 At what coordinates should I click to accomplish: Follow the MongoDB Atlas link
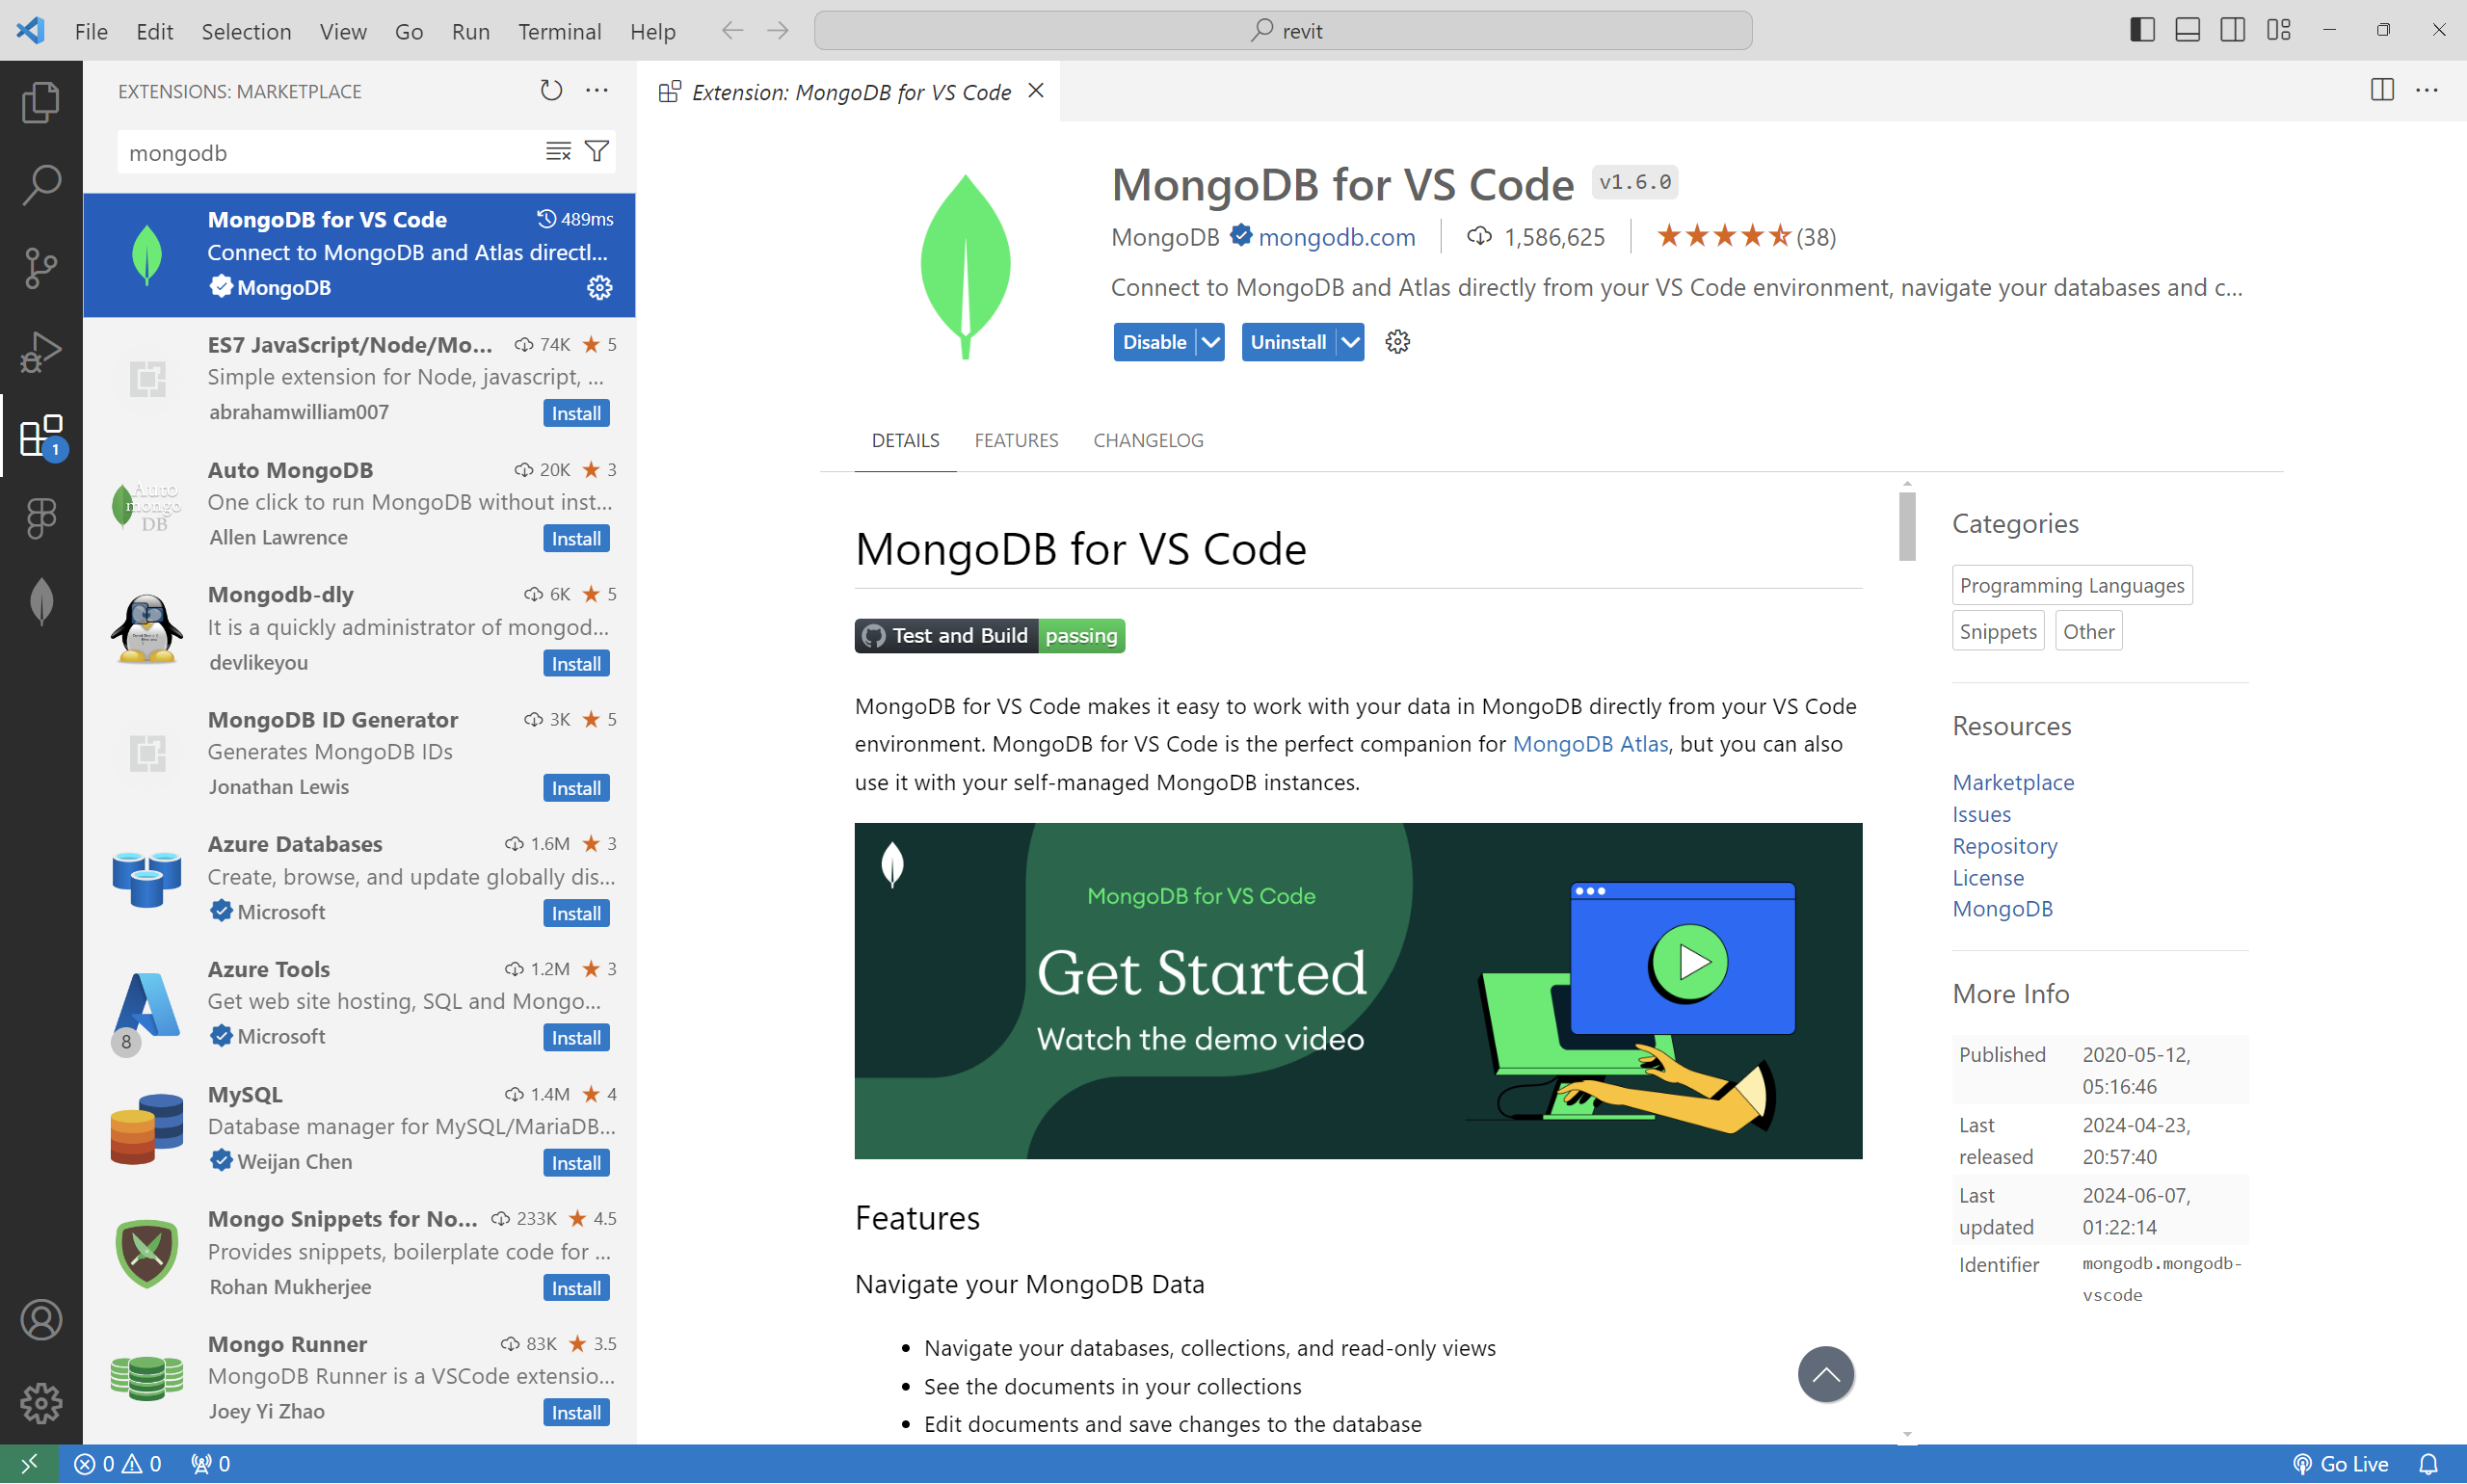[x=1589, y=744]
